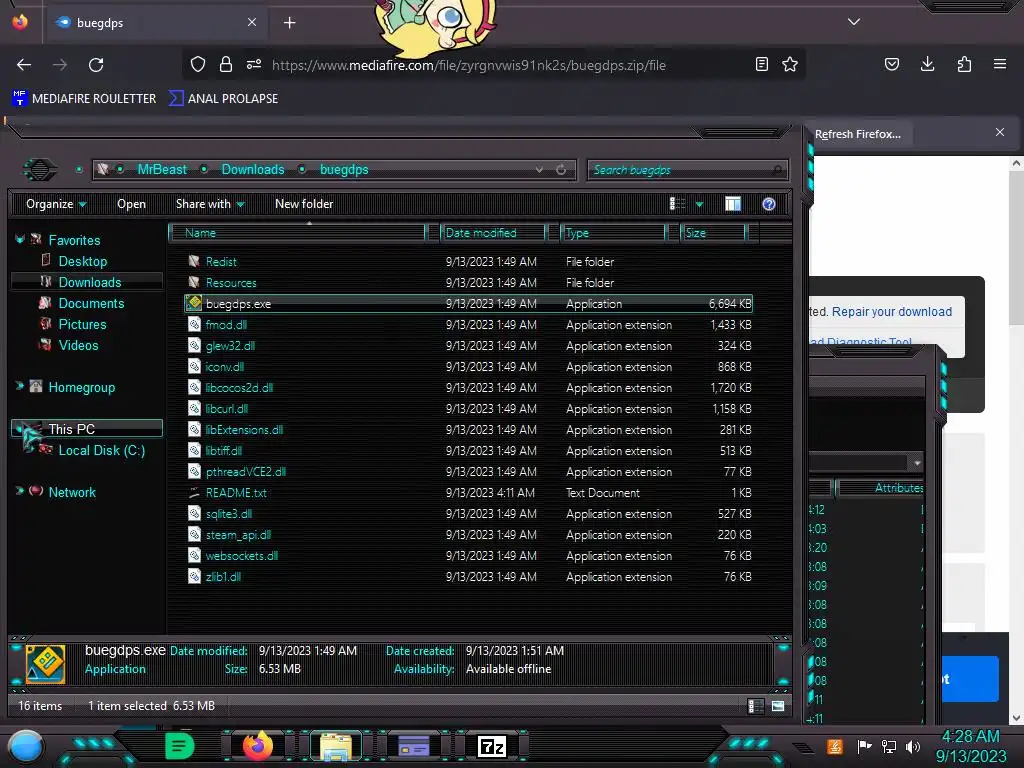
Task: Open Share with dropdown
Action: (210, 204)
